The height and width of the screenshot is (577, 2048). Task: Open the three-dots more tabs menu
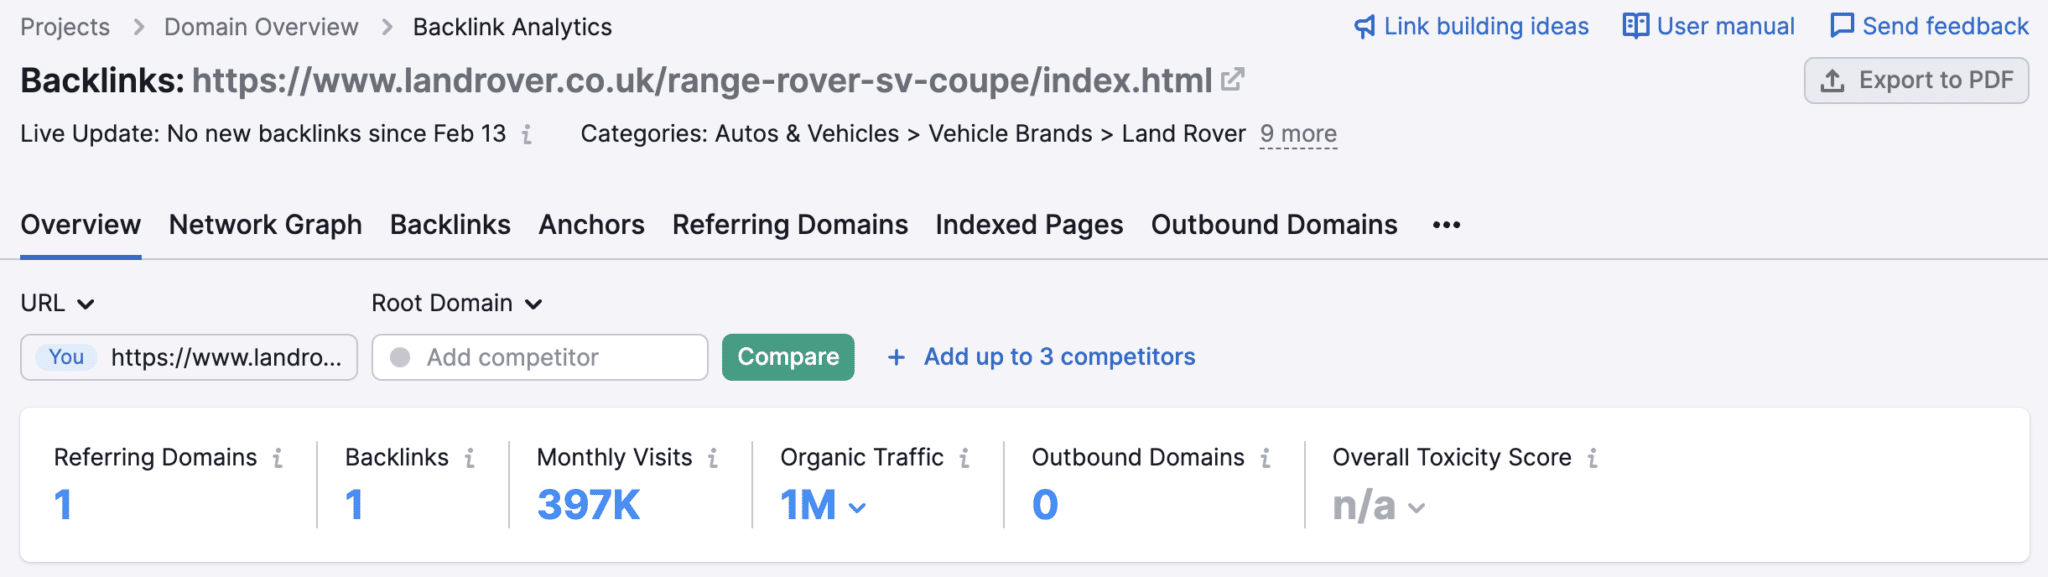coord(1447,225)
